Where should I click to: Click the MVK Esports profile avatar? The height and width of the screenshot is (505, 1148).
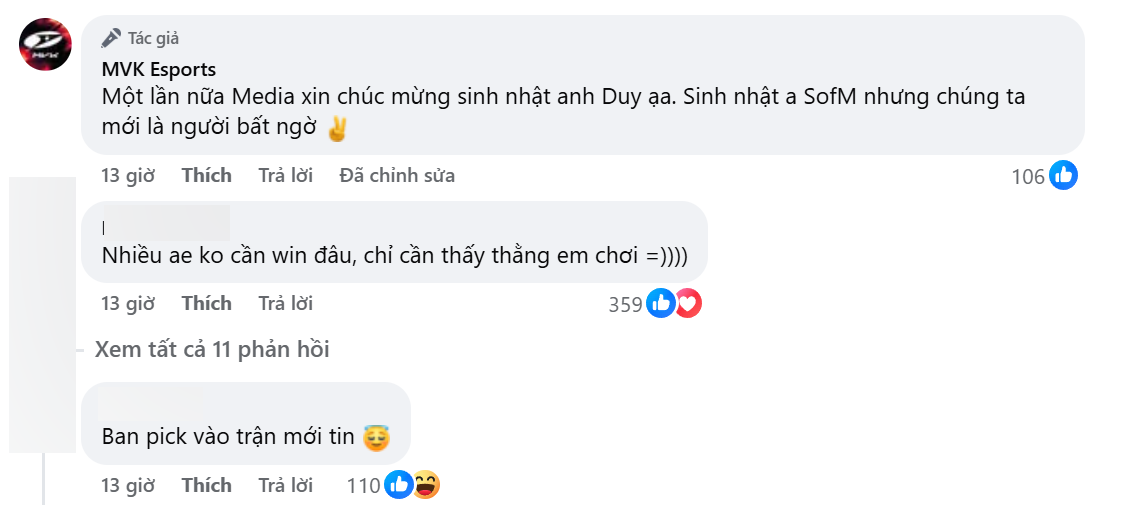(x=45, y=44)
